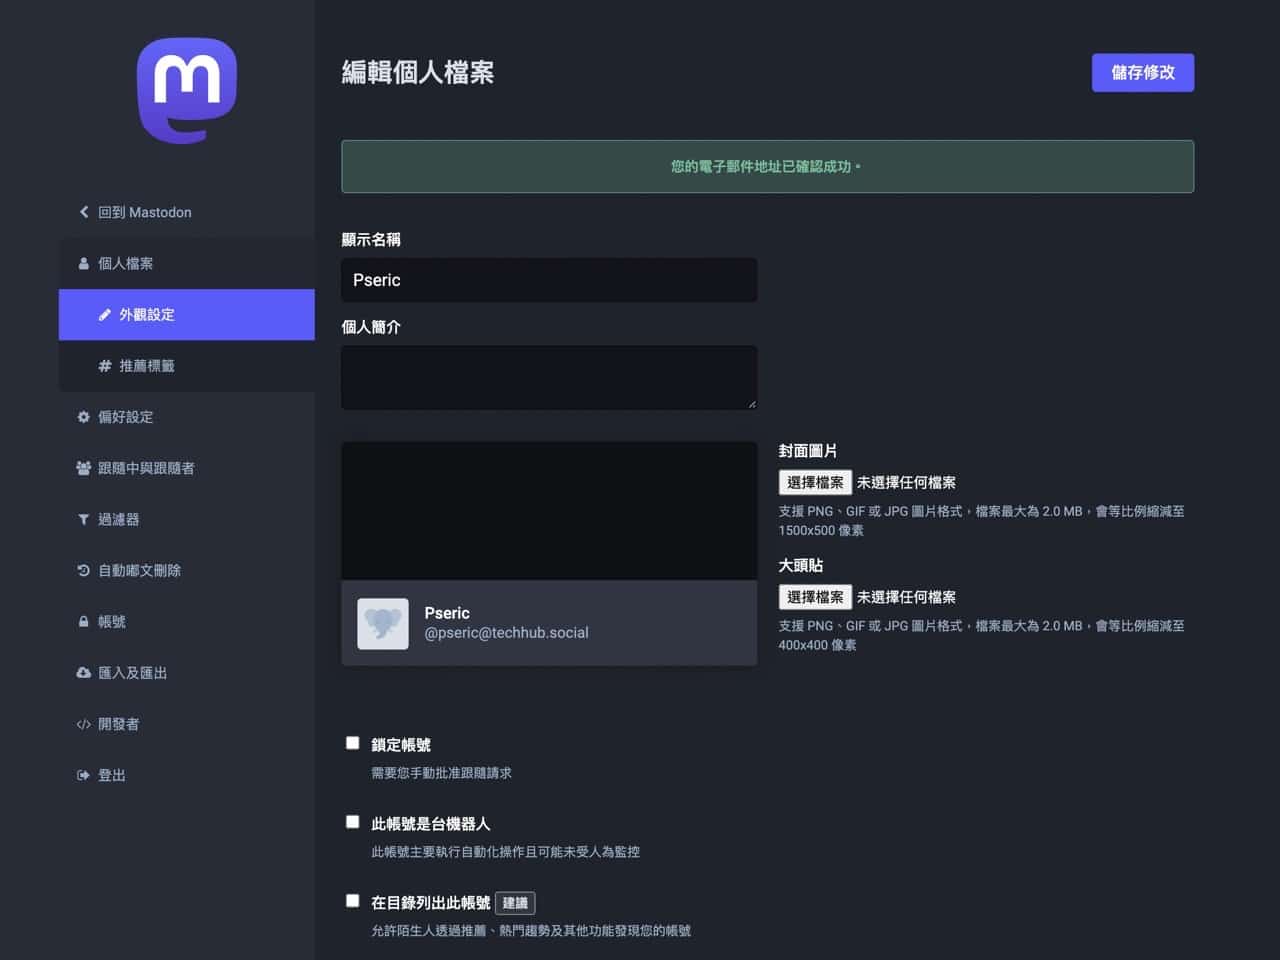1280x960 pixels.
Task: Click the filter funnel icon next to 過濾器
Action: (x=84, y=520)
